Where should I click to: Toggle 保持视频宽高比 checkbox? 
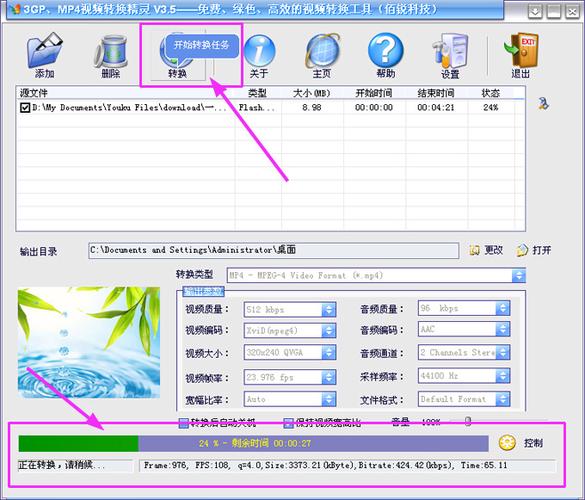(288, 423)
